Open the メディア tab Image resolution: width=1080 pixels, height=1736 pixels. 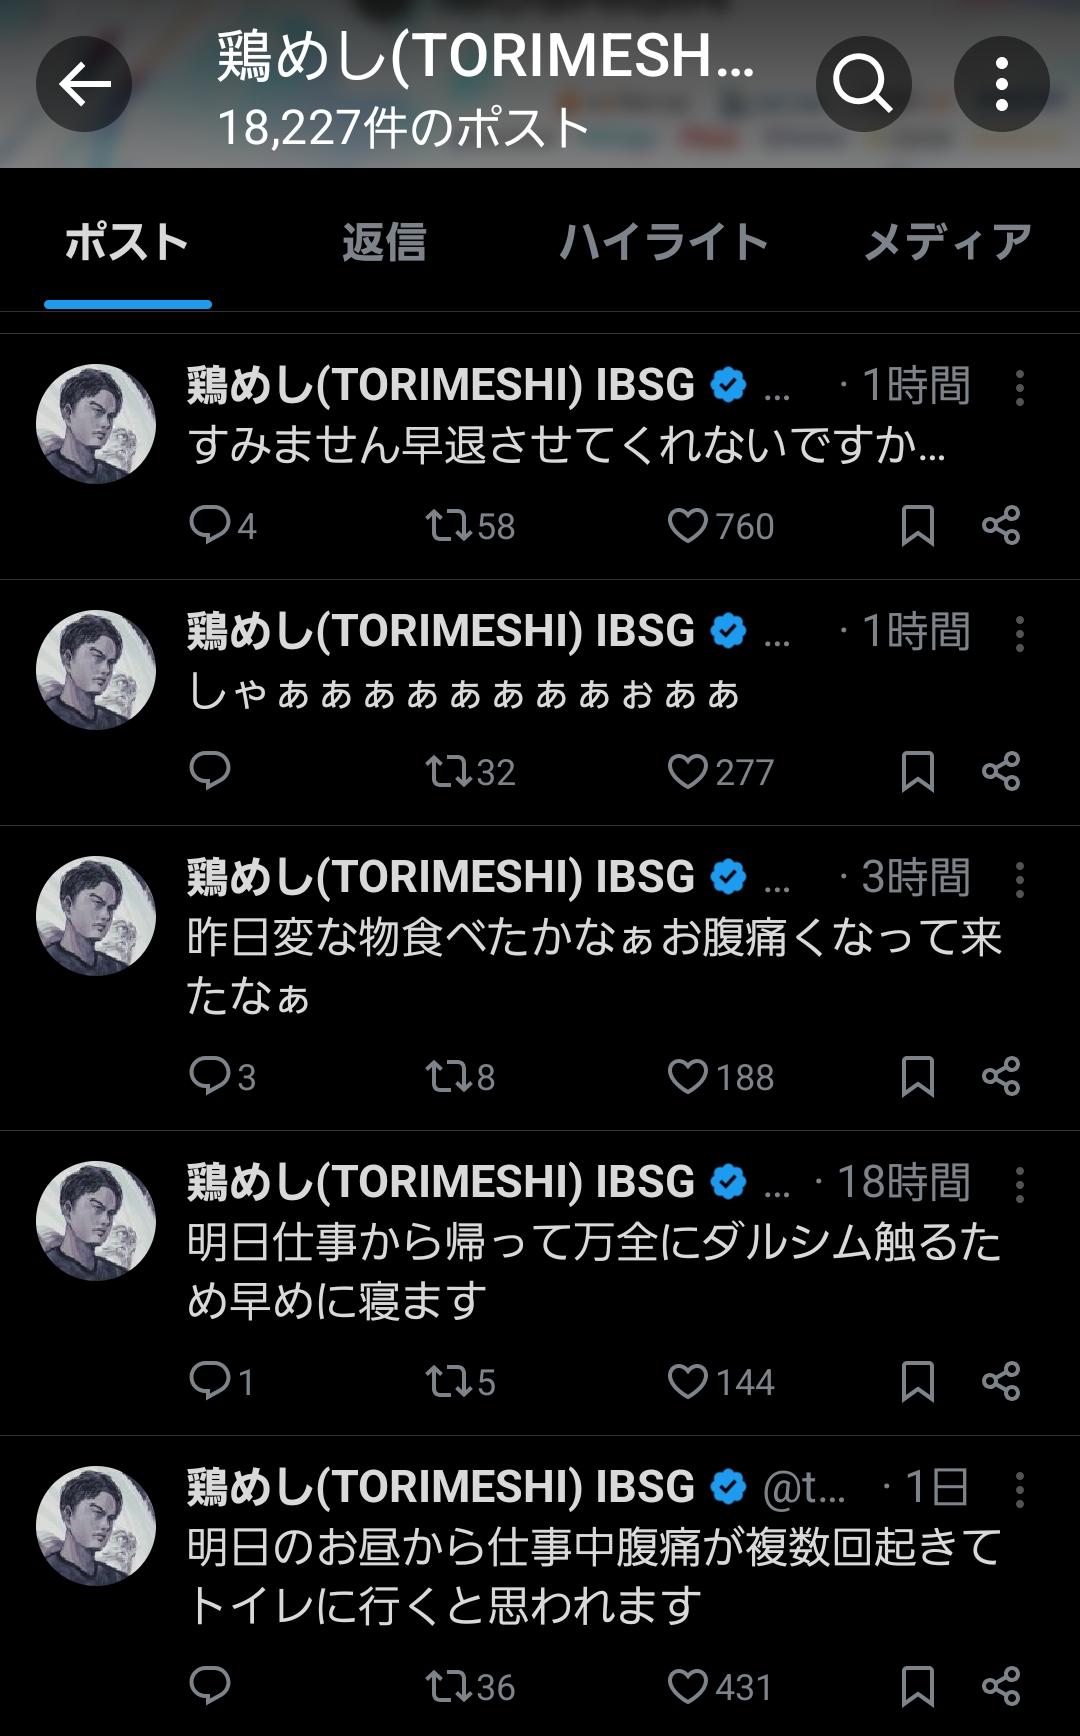point(946,243)
